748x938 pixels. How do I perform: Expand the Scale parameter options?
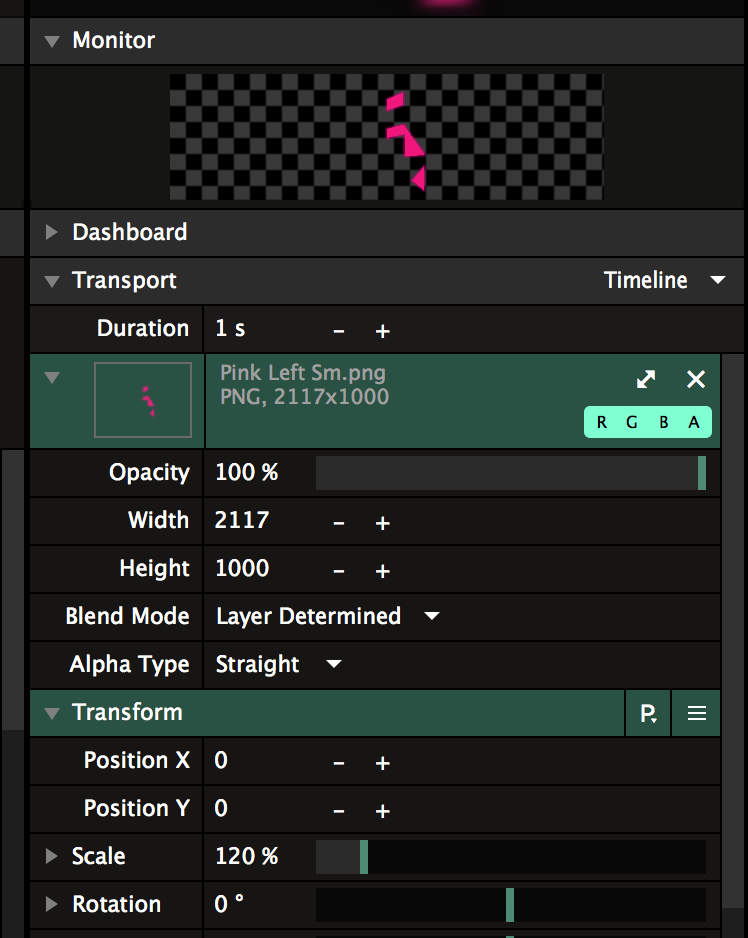(x=51, y=857)
